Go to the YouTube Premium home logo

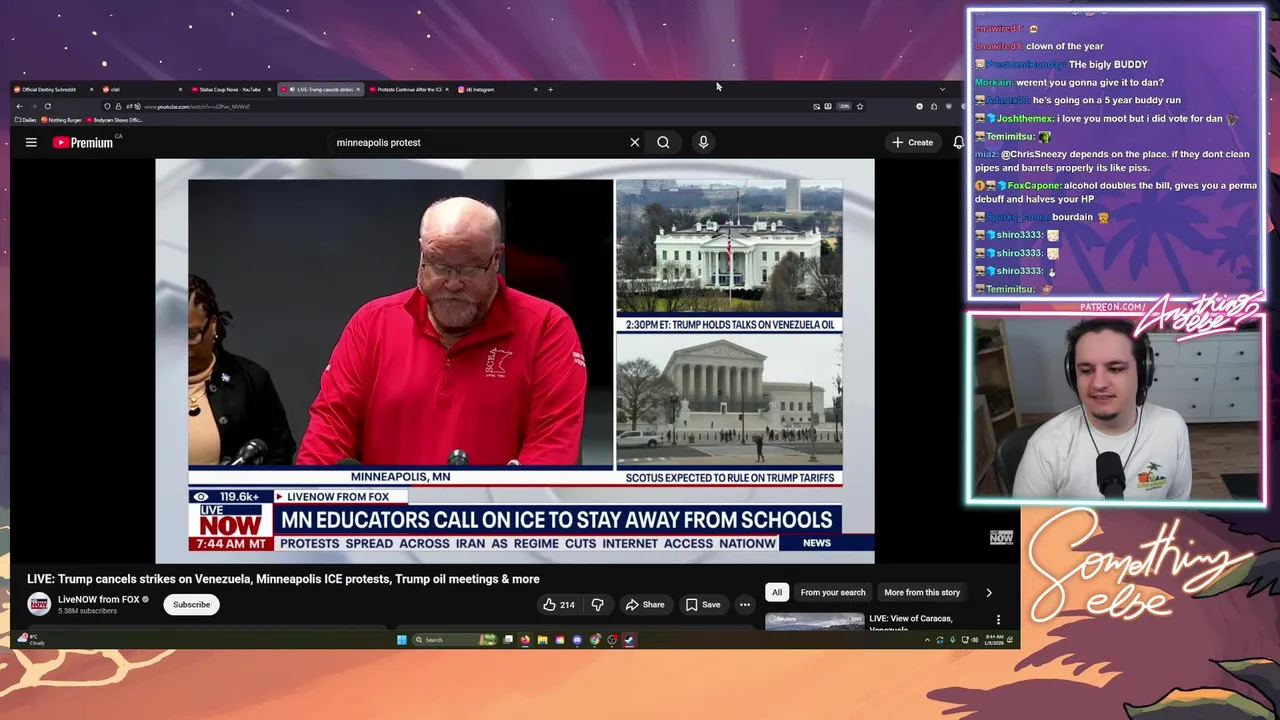click(x=83, y=142)
